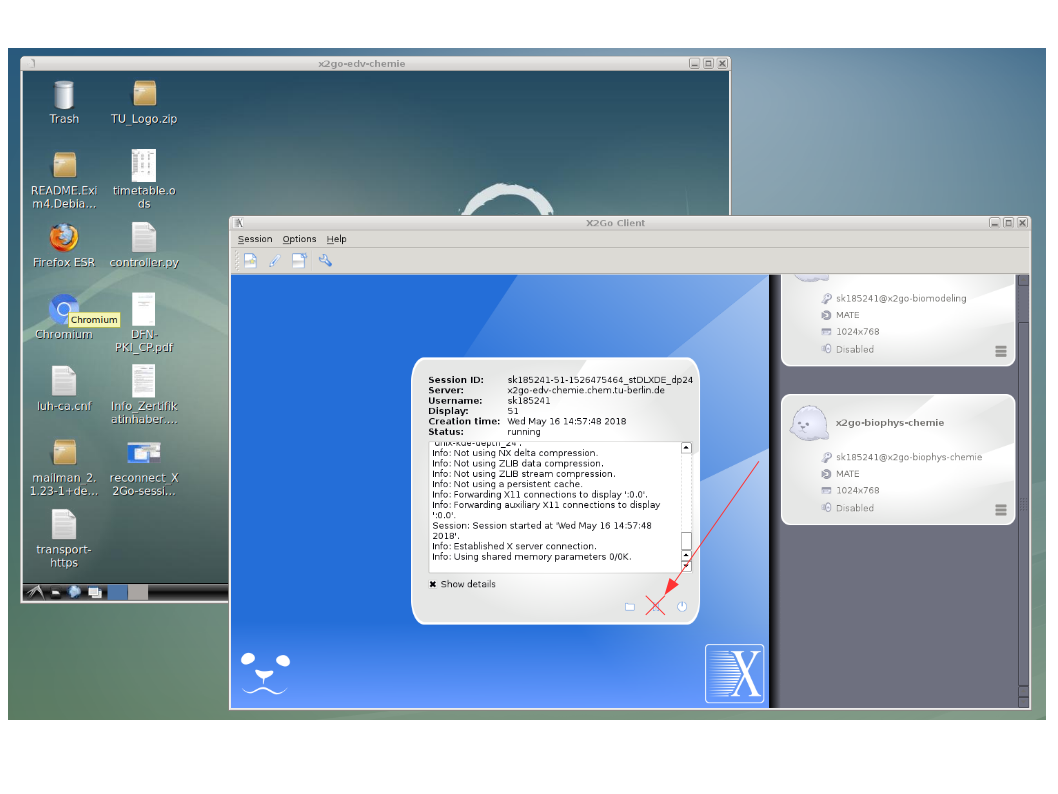Image resolution: width=1058 pixels, height=794 pixels.
Task: Open x2go-biomodeling session card options menu
Action: 1001,351
